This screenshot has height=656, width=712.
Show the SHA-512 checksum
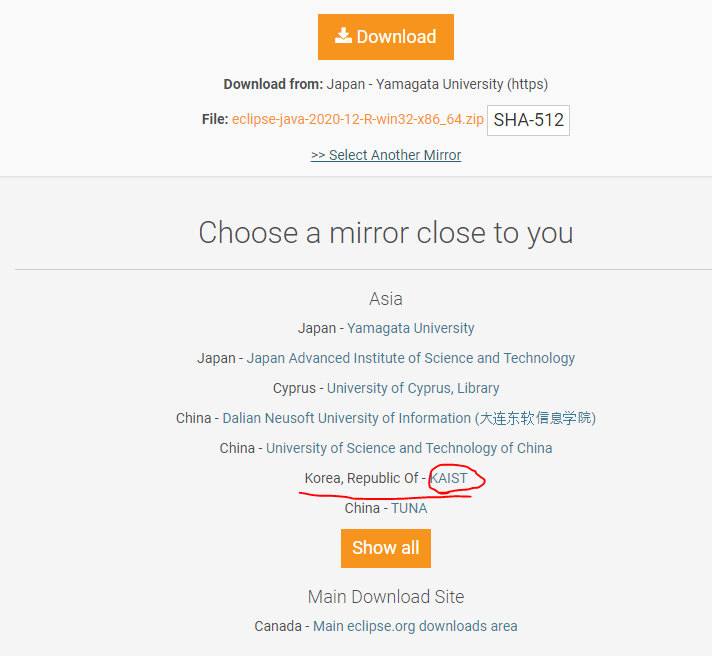tap(528, 120)
